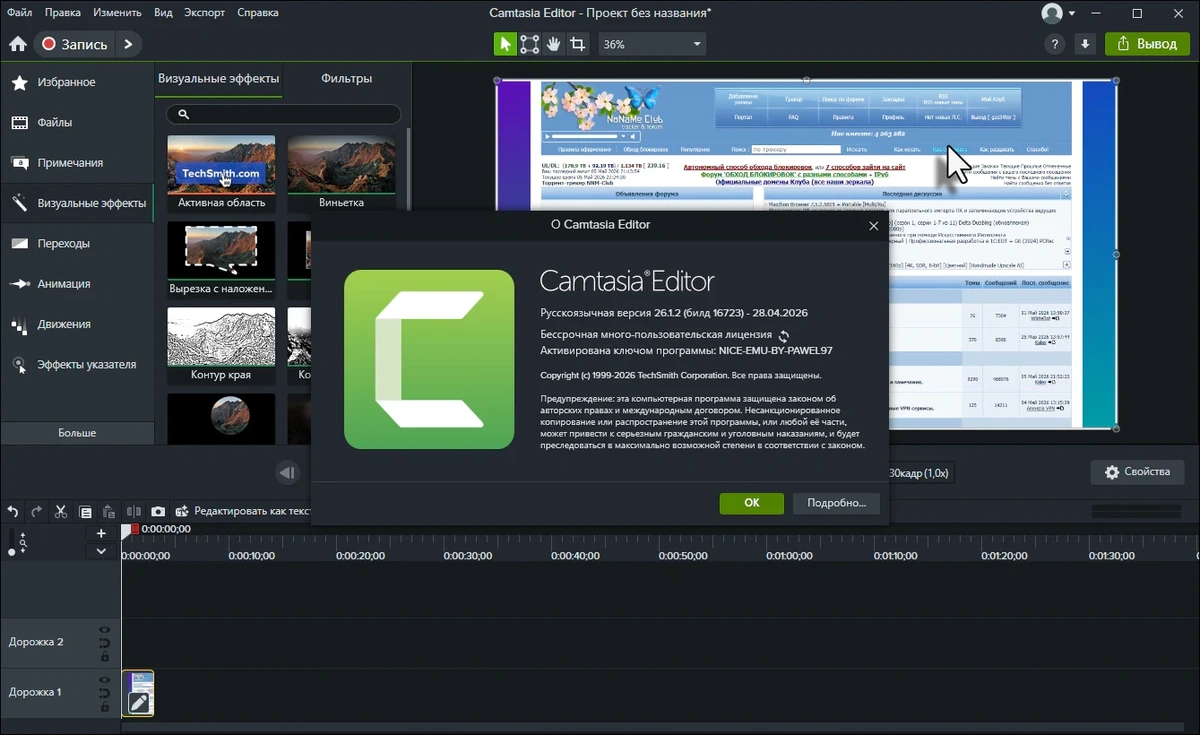
Task: Add a new track with plus button
Action: (x=101, y=534)
